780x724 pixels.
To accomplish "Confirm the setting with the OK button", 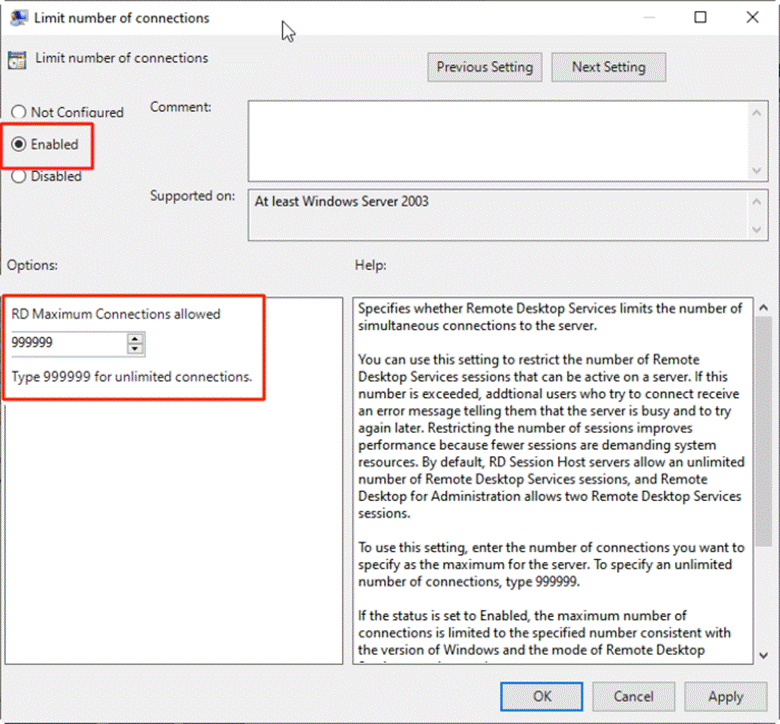I will [541, 696].
